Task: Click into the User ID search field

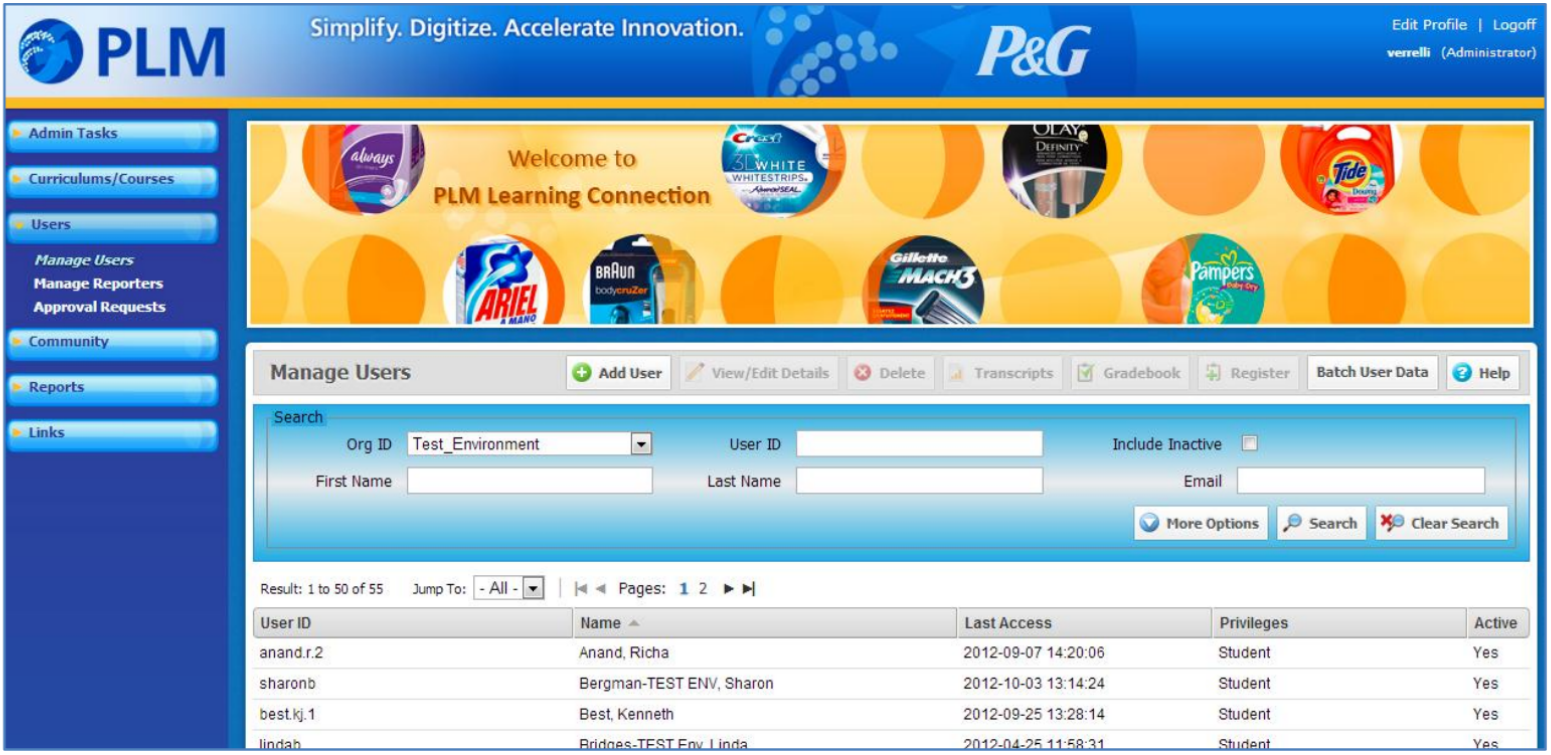Action: [918, 444]
